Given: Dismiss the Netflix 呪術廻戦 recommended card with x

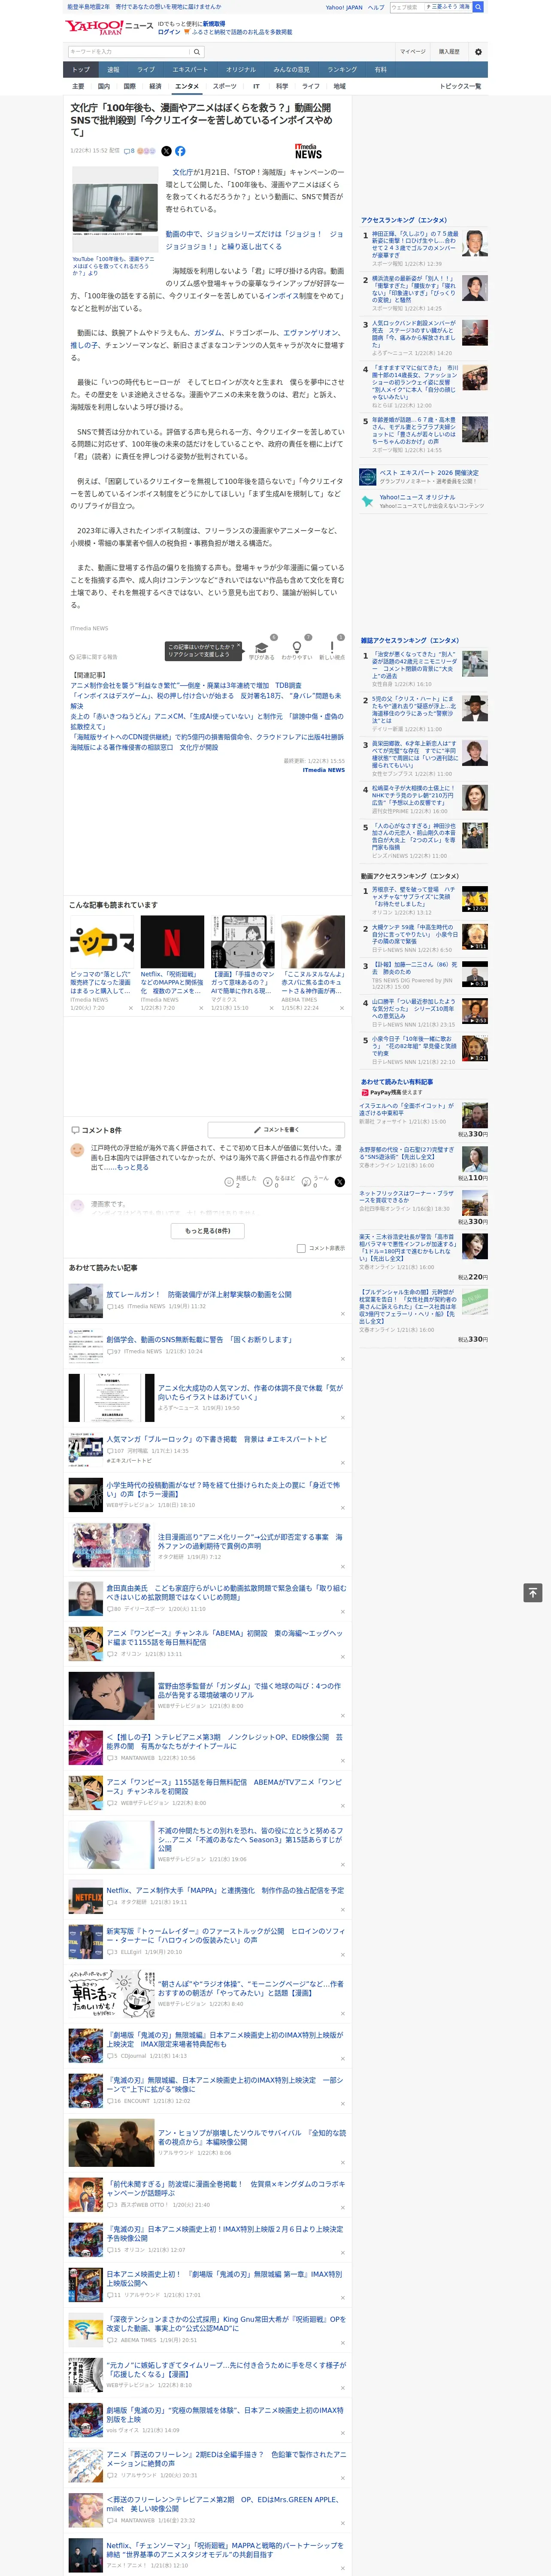Looking at the screenshot, I should (201, 1008).
